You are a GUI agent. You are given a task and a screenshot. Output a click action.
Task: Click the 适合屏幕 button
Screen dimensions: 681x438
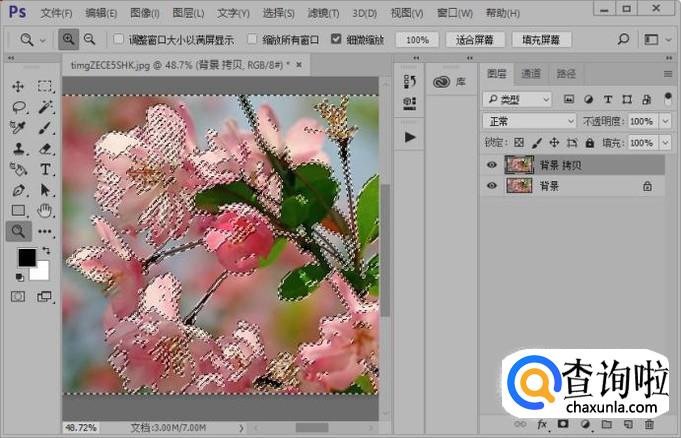tap(473, 40)
